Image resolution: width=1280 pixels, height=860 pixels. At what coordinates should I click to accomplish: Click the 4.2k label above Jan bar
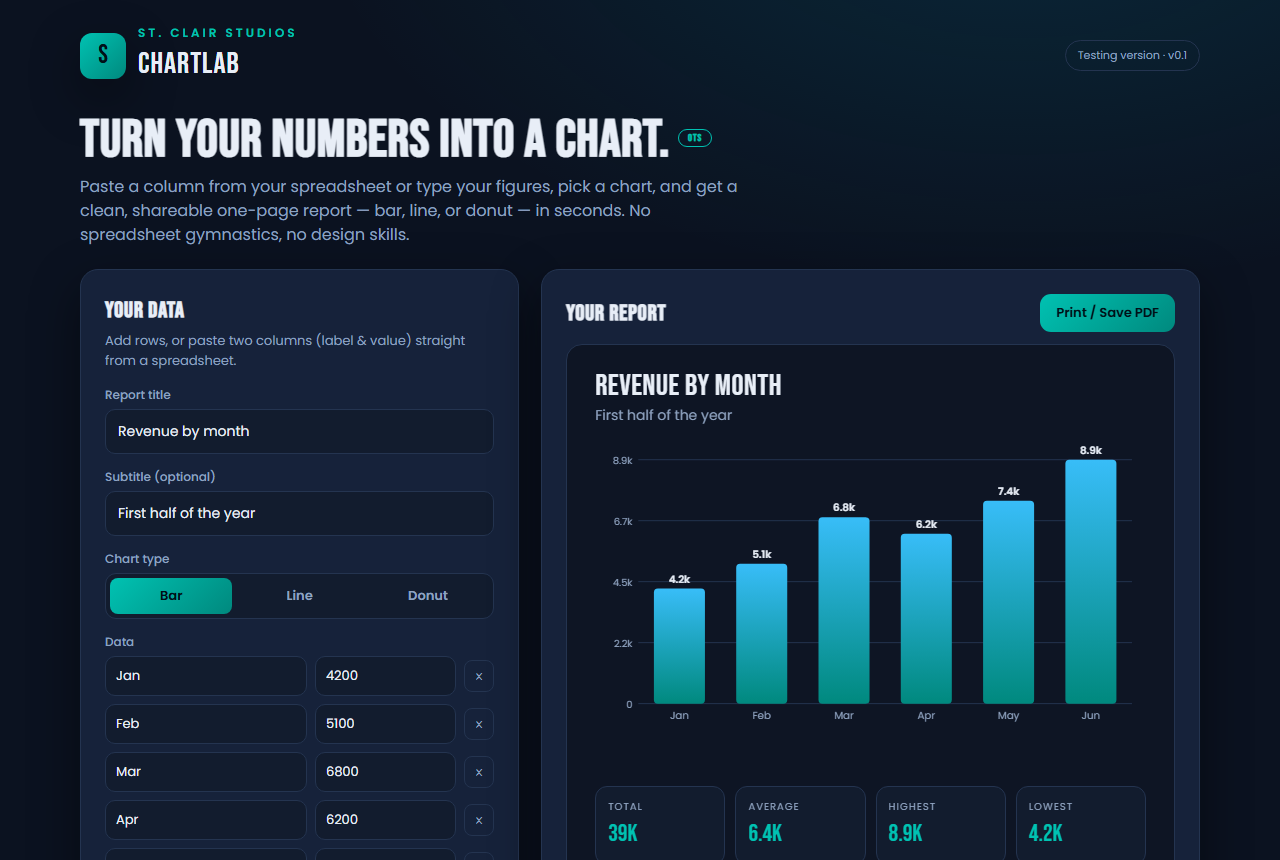click(679, 578)
